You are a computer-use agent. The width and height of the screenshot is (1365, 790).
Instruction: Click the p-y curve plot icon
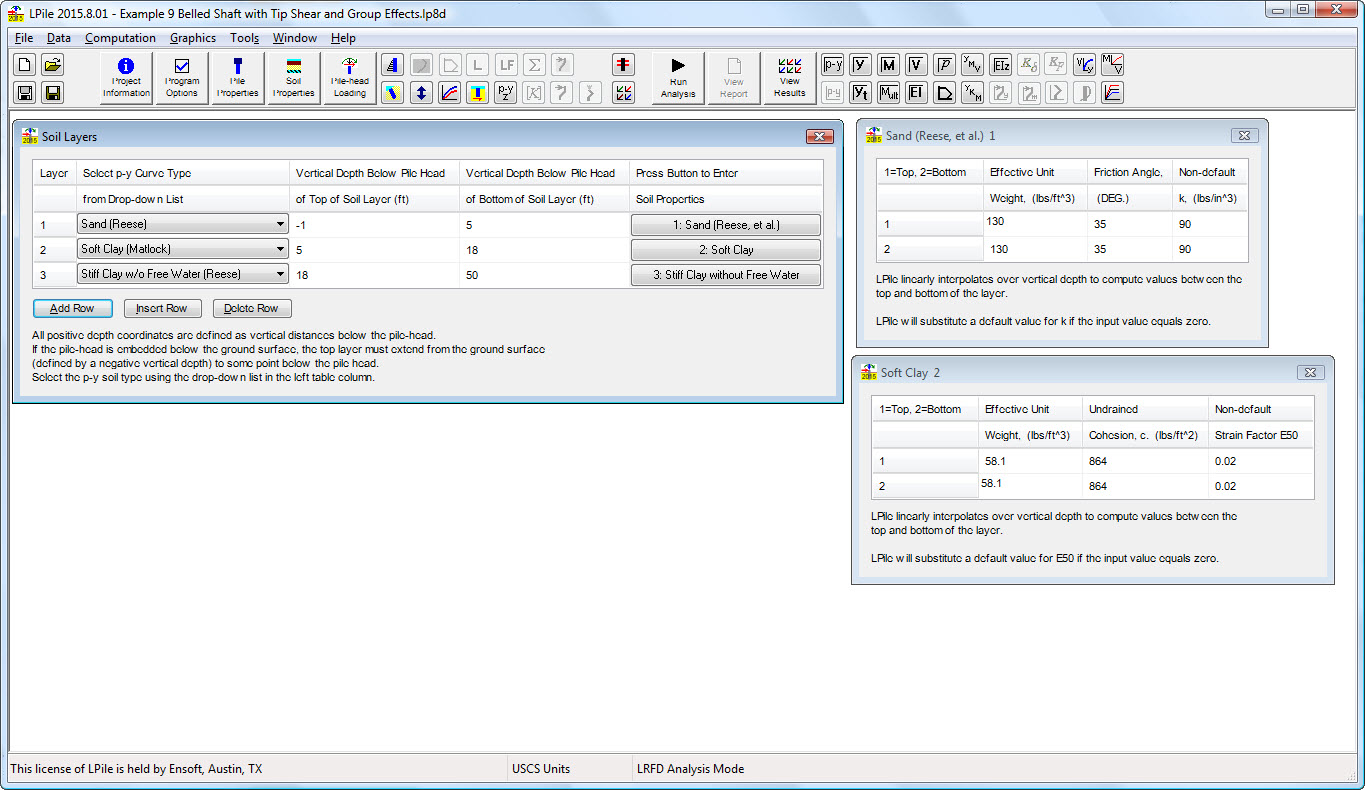(832, 65)
